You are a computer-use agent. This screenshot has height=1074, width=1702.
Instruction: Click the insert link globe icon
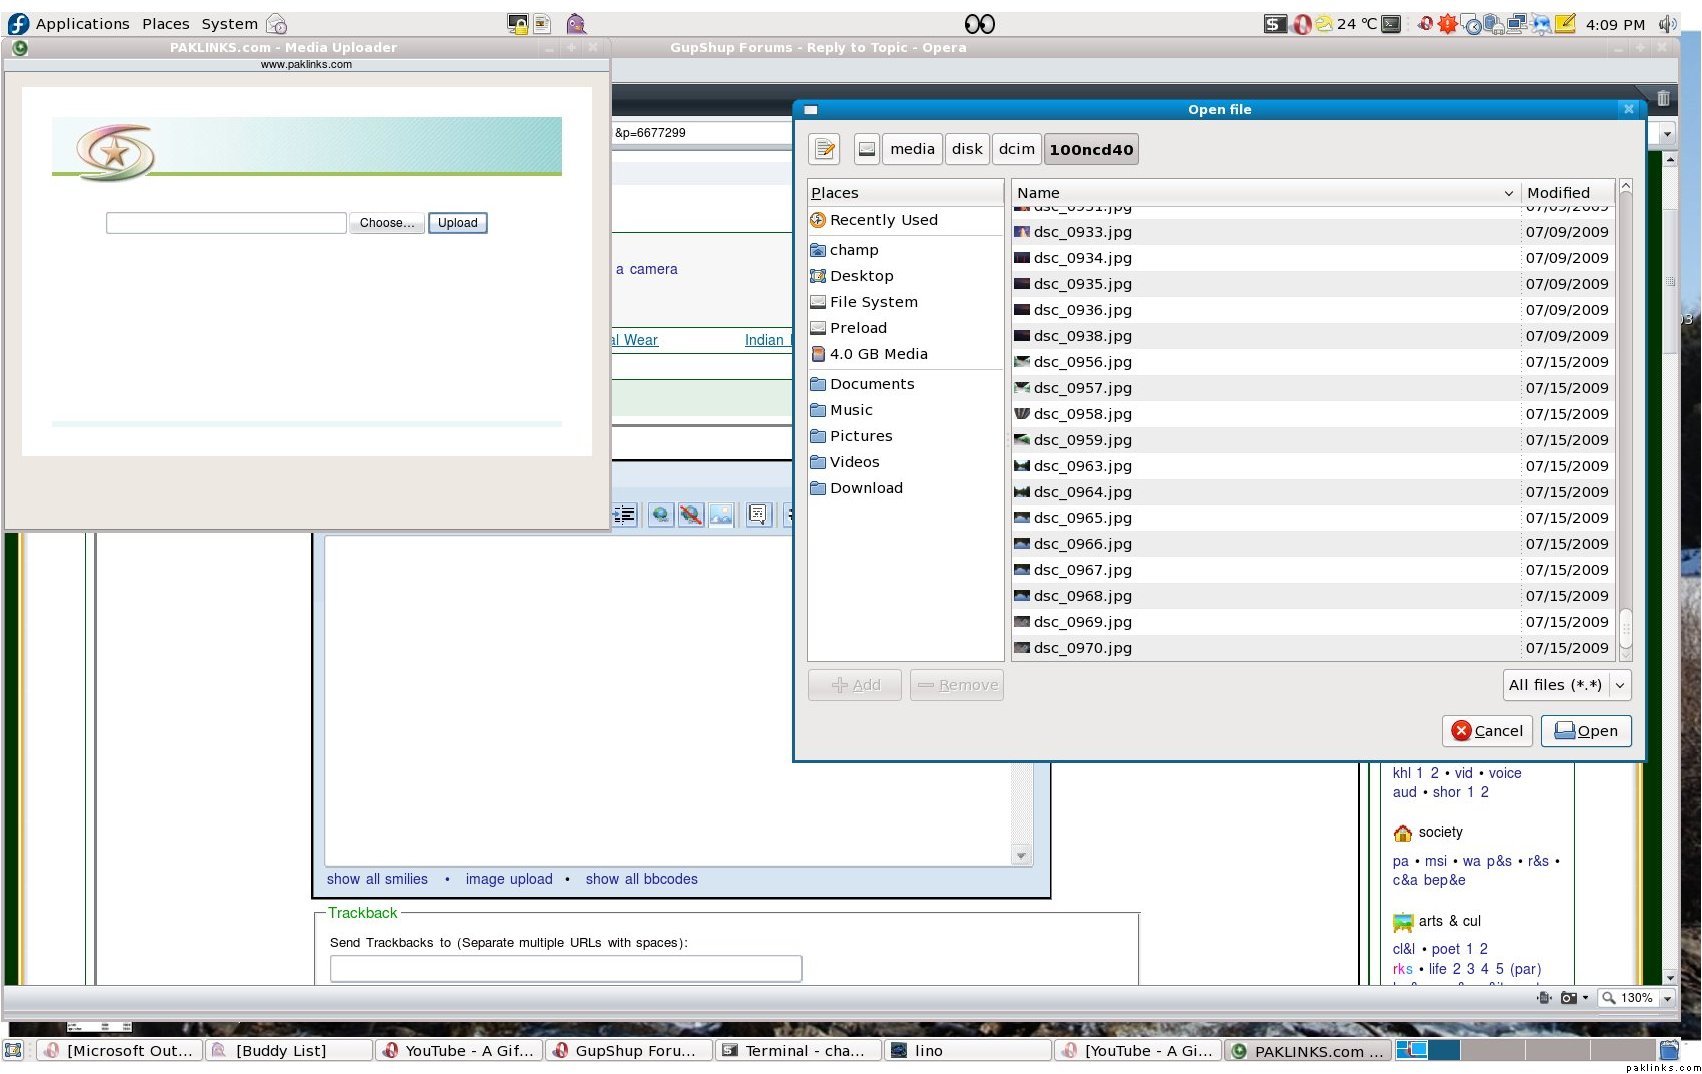[x=660, y=515]
